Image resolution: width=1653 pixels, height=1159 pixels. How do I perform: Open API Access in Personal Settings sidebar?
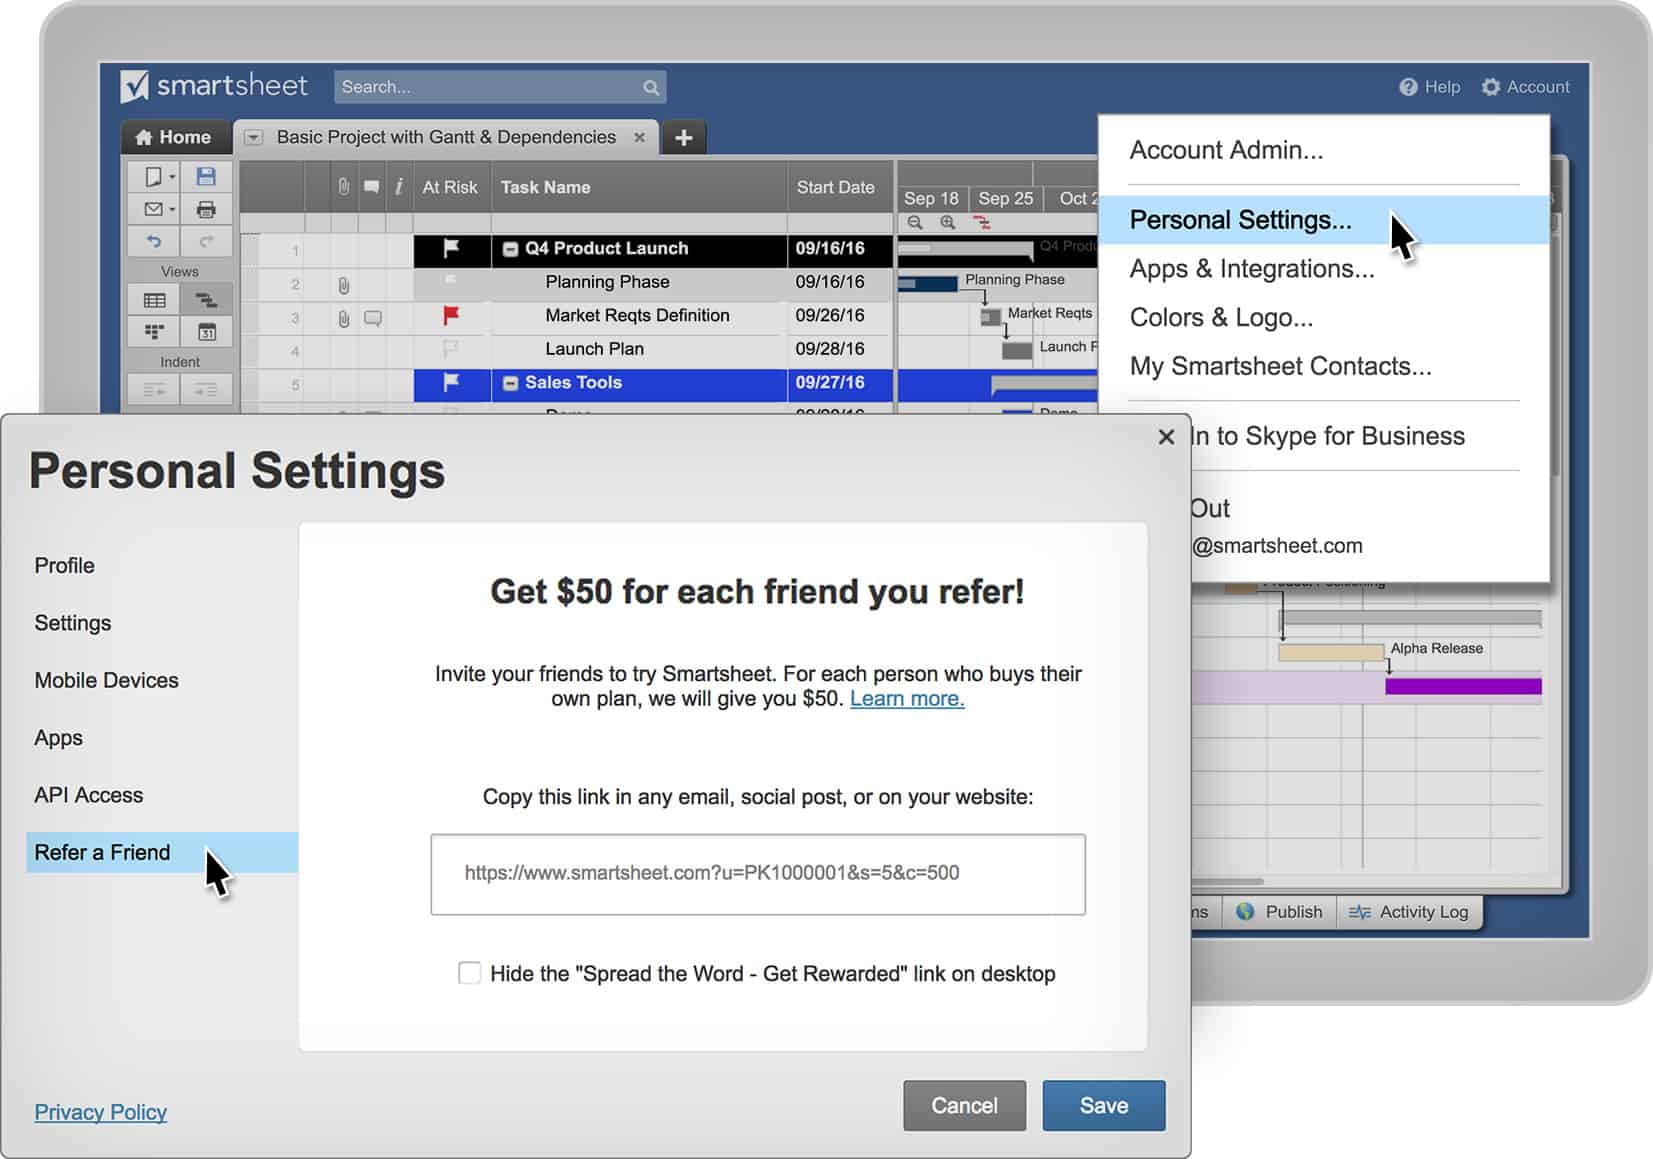click(89, 795)
